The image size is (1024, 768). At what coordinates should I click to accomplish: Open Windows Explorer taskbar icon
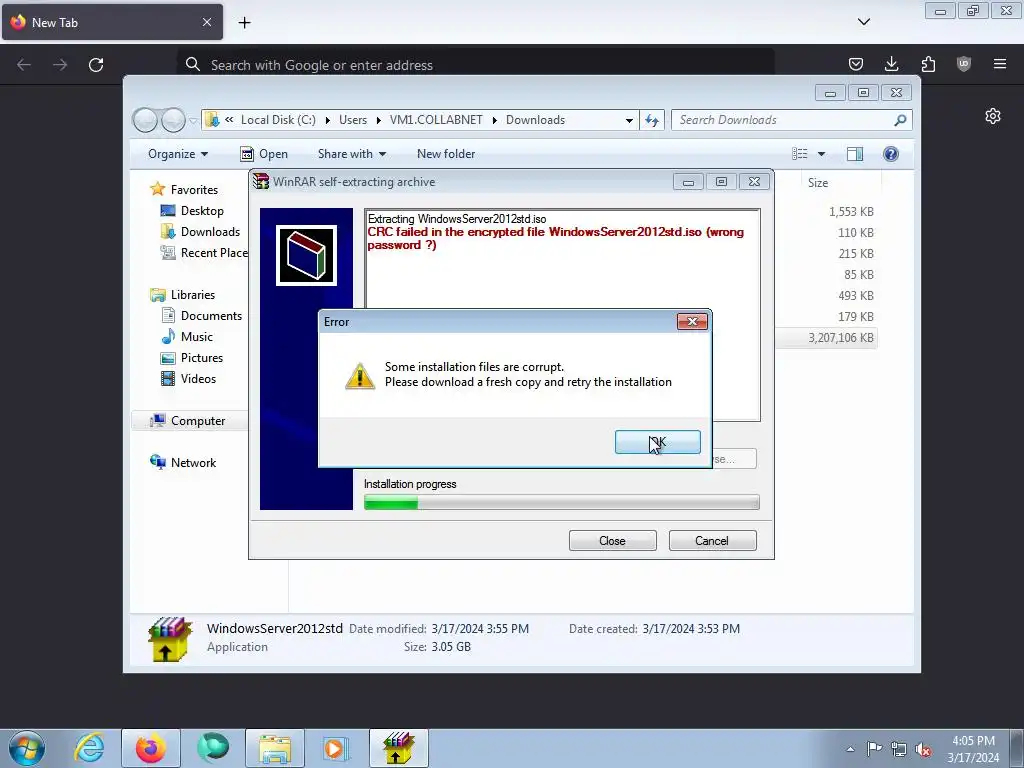(x=275, y=748)
